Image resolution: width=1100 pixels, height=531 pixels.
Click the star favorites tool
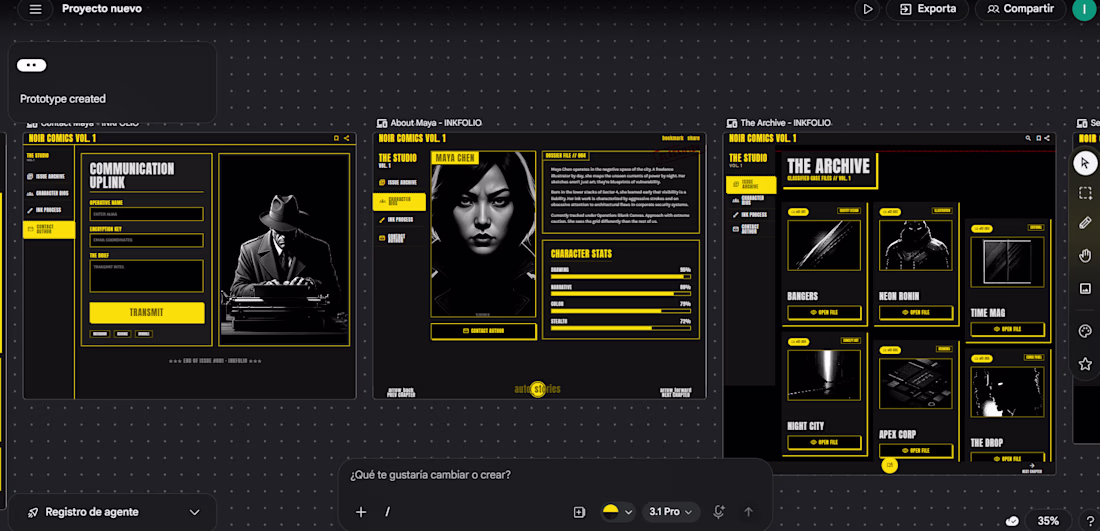click(1085, 364)
